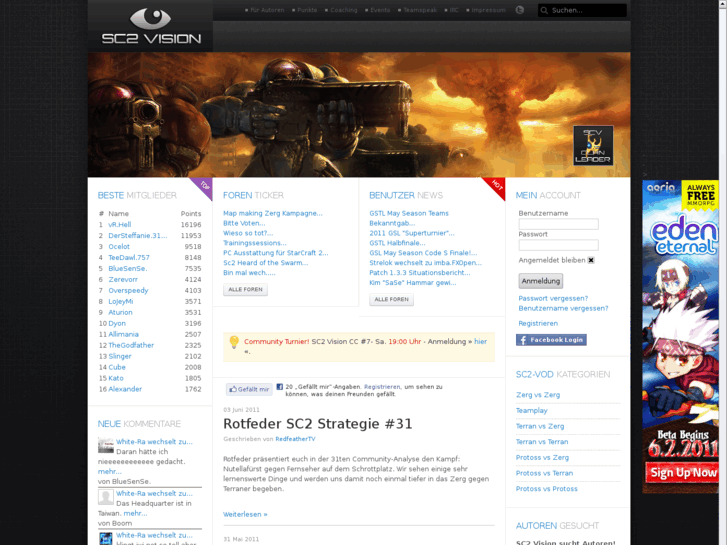Screen dimensions: 727x545
Task: Click Alle Foren under Foren Ticker
Action: (245, 289)
